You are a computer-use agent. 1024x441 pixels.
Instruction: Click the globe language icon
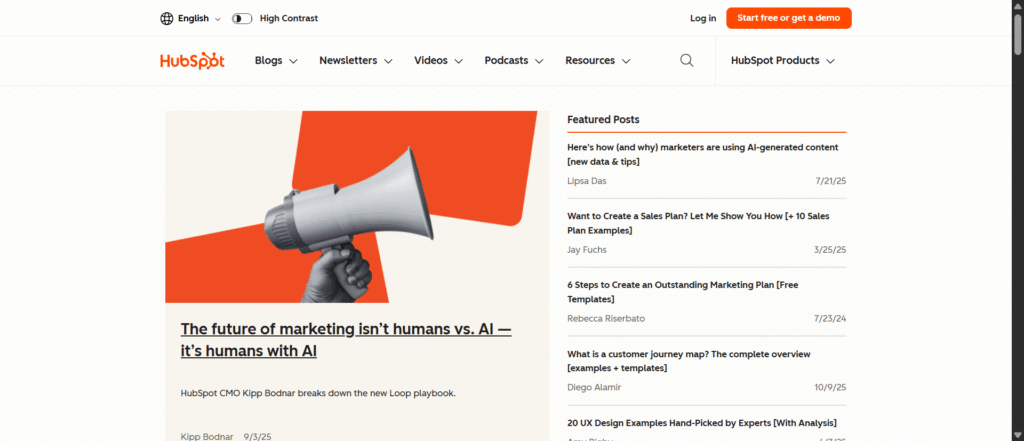point(166,18)
